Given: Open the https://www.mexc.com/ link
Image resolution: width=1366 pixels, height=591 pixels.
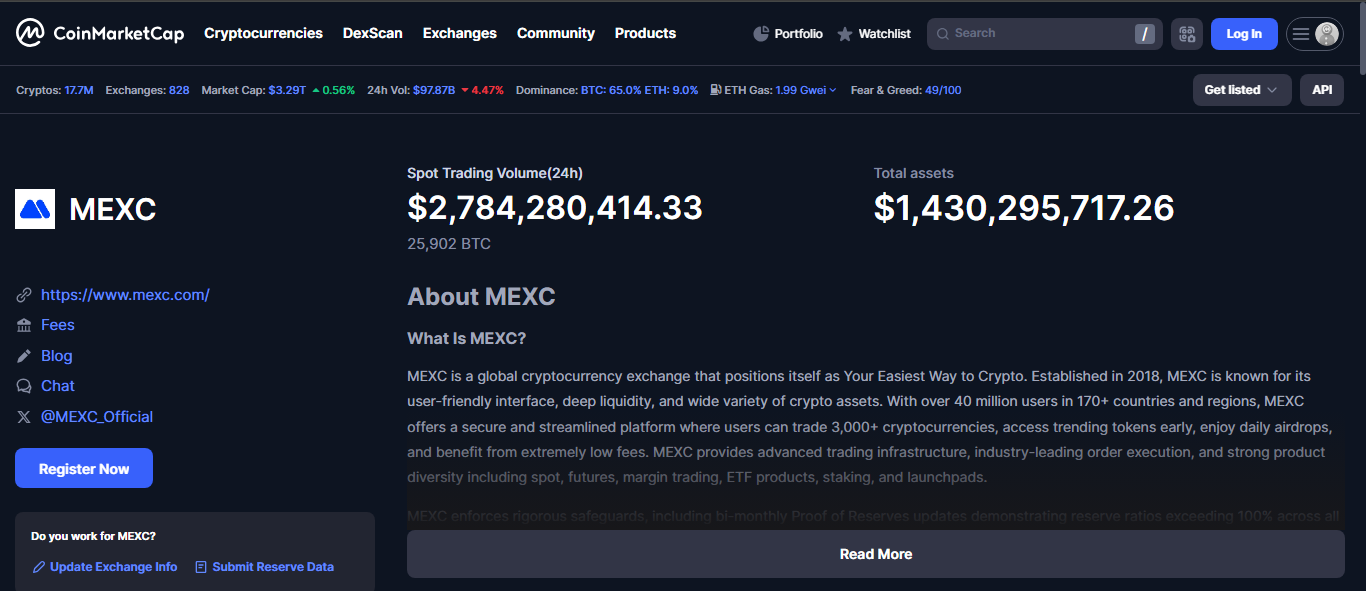Looking at the screenshot, I should 125,295.
